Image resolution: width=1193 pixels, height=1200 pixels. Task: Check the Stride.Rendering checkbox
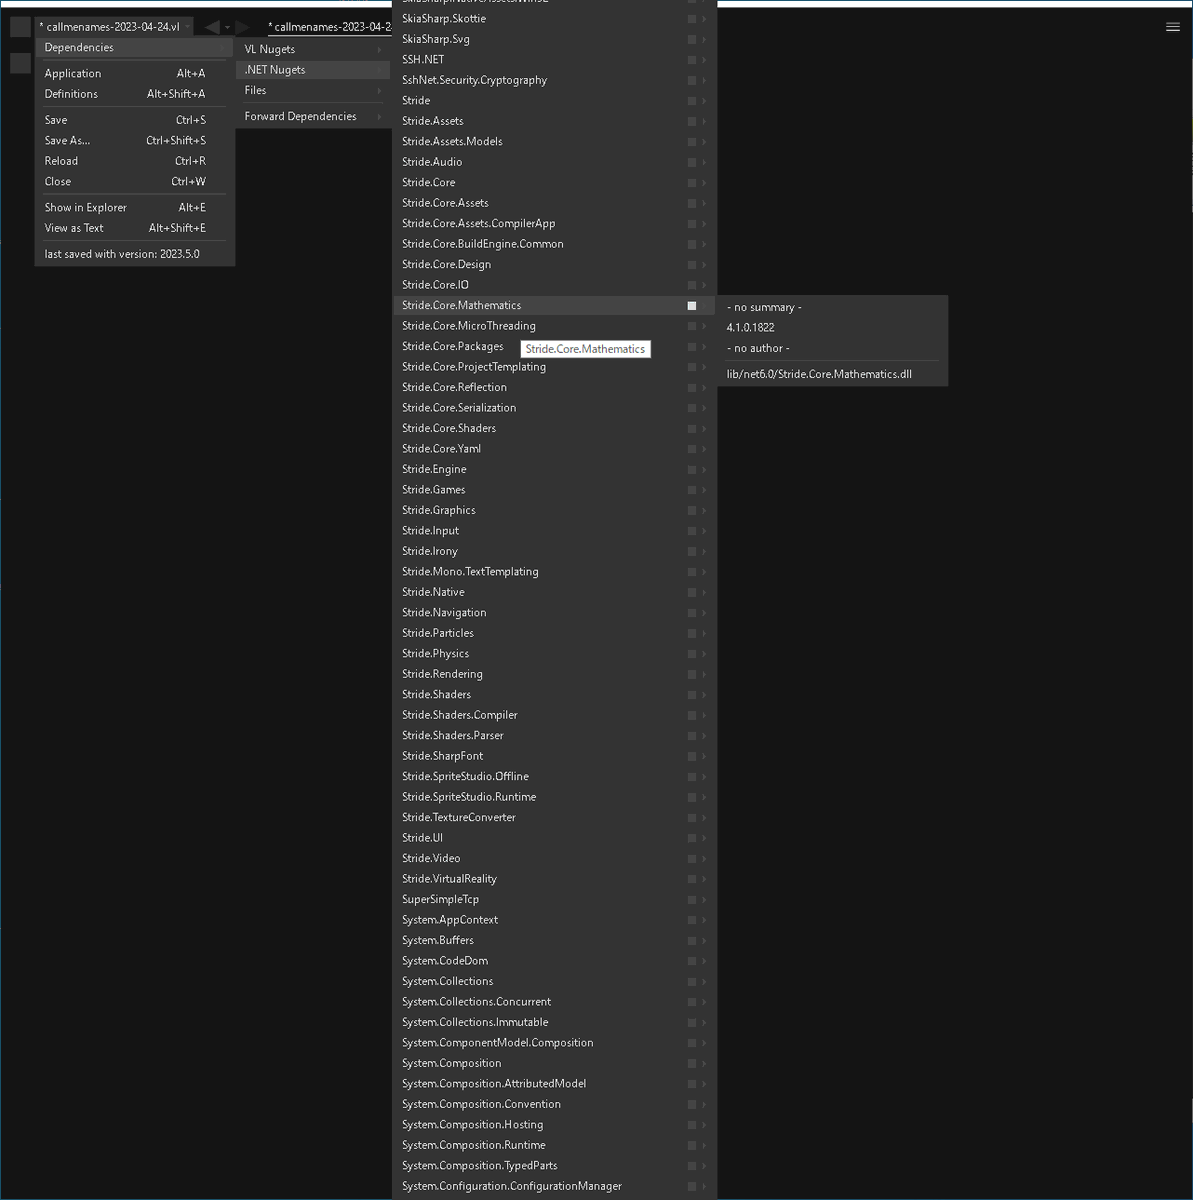tap(691, 675)
